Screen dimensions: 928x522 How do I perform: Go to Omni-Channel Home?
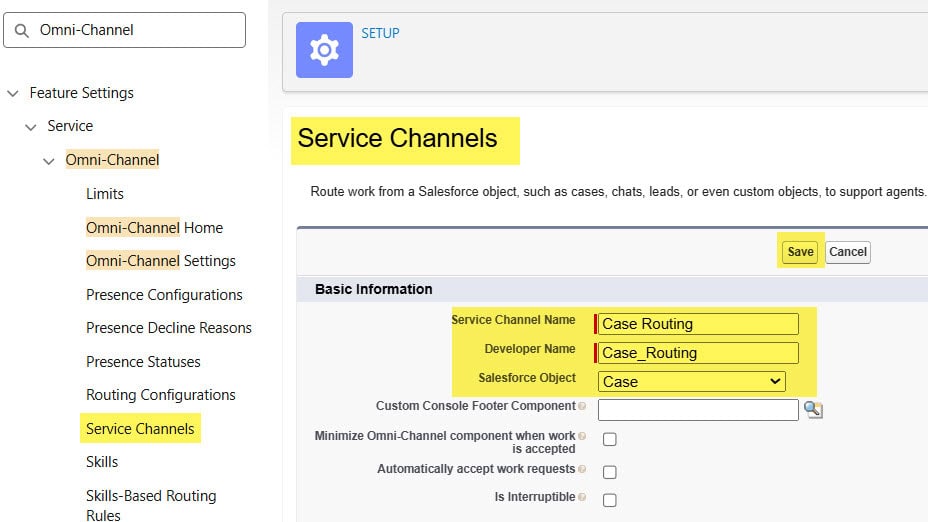tap(154, 228)
